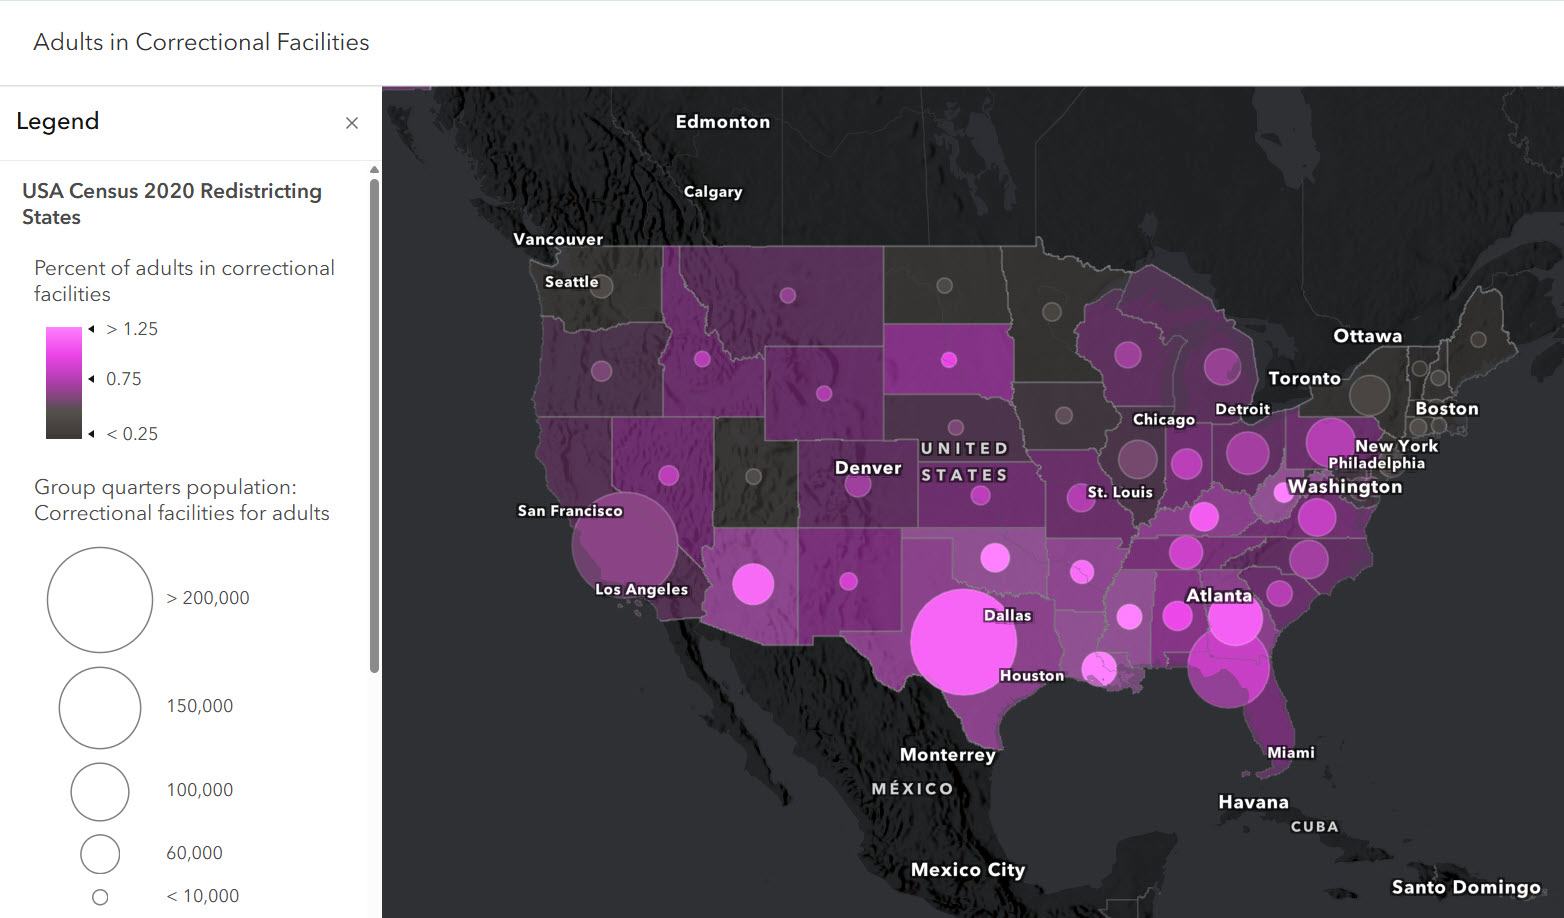Click the 'Miami' city label

1291,753
